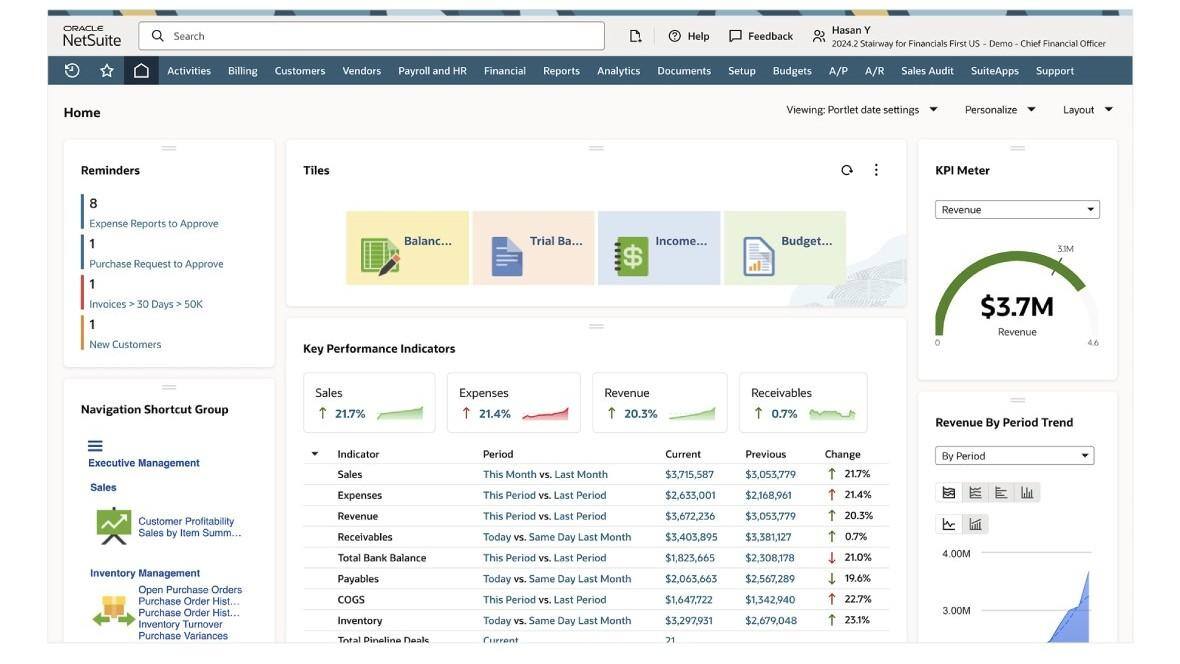Open the Recent Records history icon

click(72, 71)
